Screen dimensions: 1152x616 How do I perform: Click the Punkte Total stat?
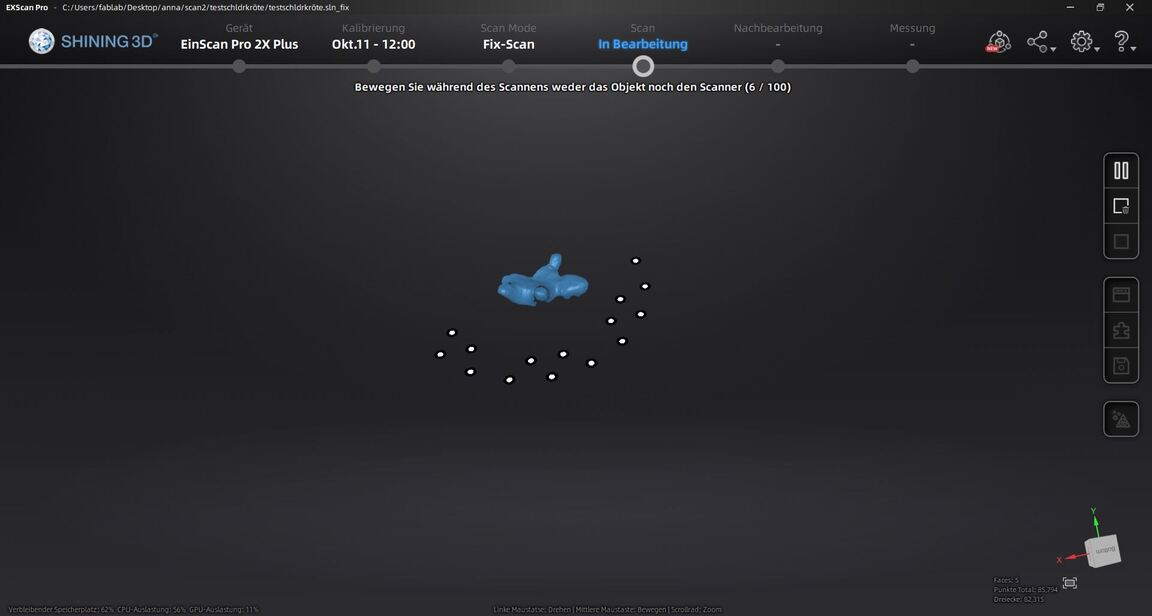tap(1026, 590)
